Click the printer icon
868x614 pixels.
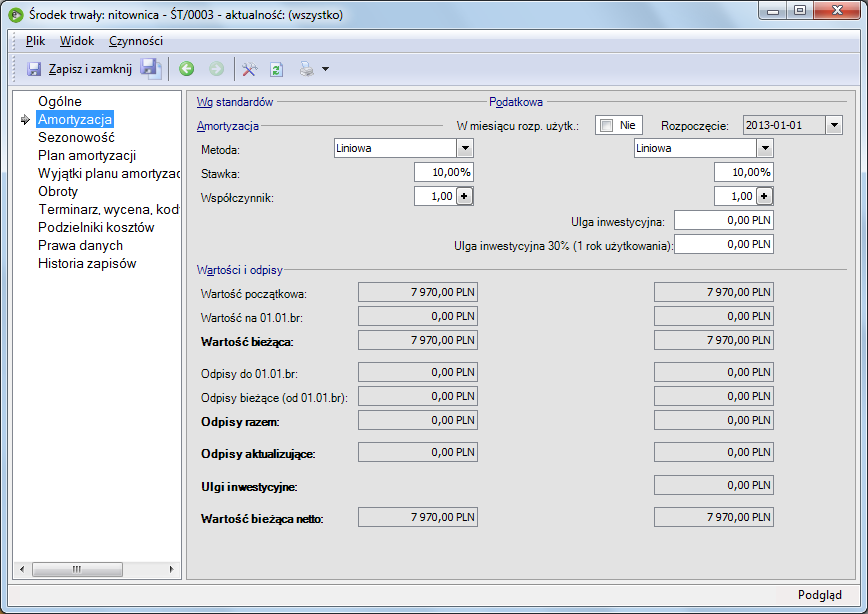[x=306, y=69]
